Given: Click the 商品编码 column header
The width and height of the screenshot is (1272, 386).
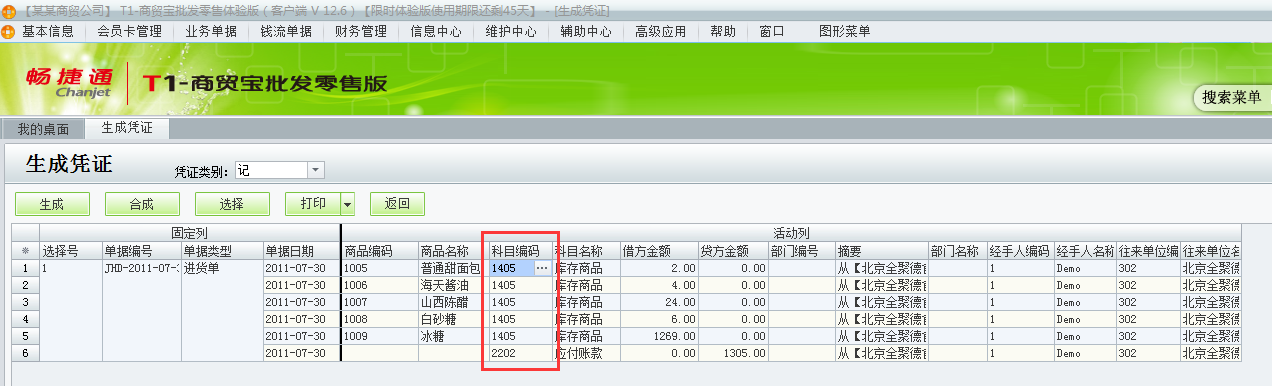Looking at the screenshot, I should point(380,250).
